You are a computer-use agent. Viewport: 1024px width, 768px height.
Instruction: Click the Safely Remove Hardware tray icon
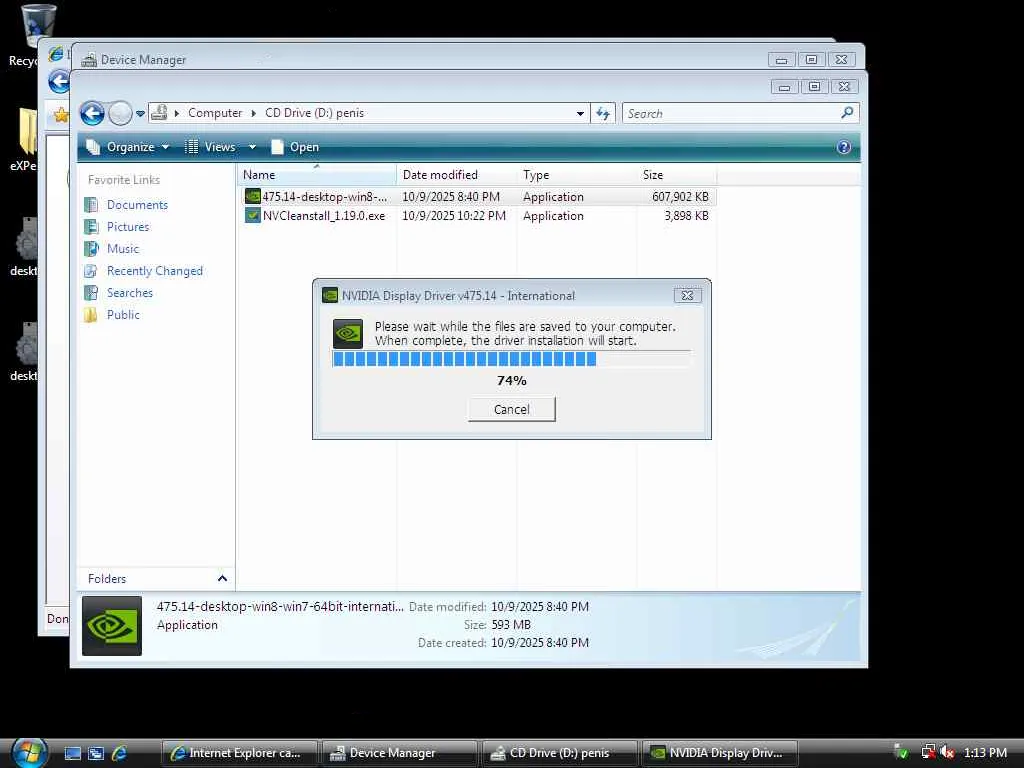901,752
